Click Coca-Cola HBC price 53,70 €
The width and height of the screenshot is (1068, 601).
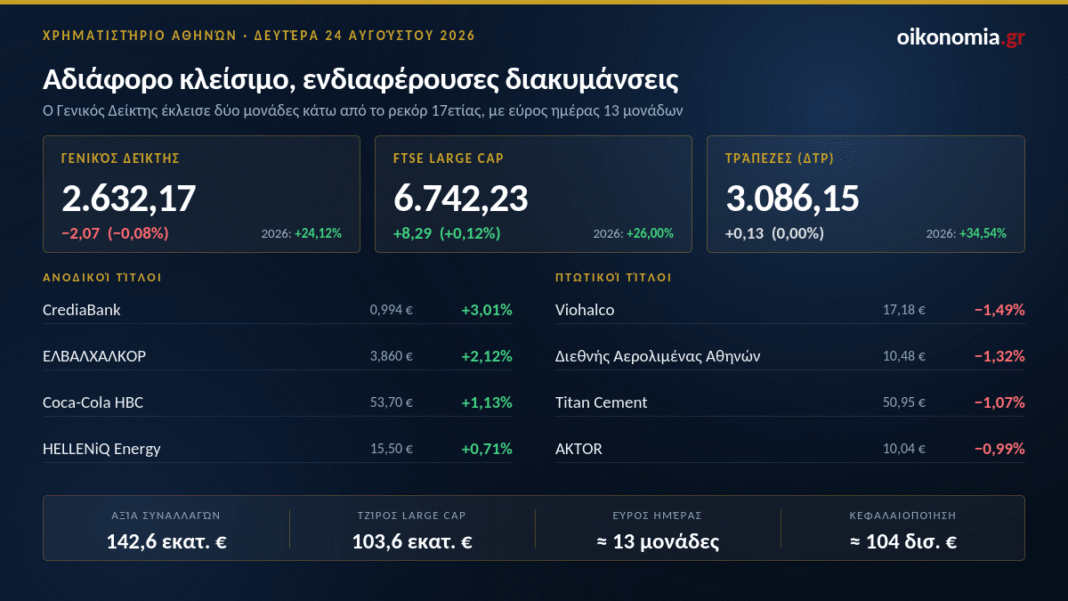[391, 403]
